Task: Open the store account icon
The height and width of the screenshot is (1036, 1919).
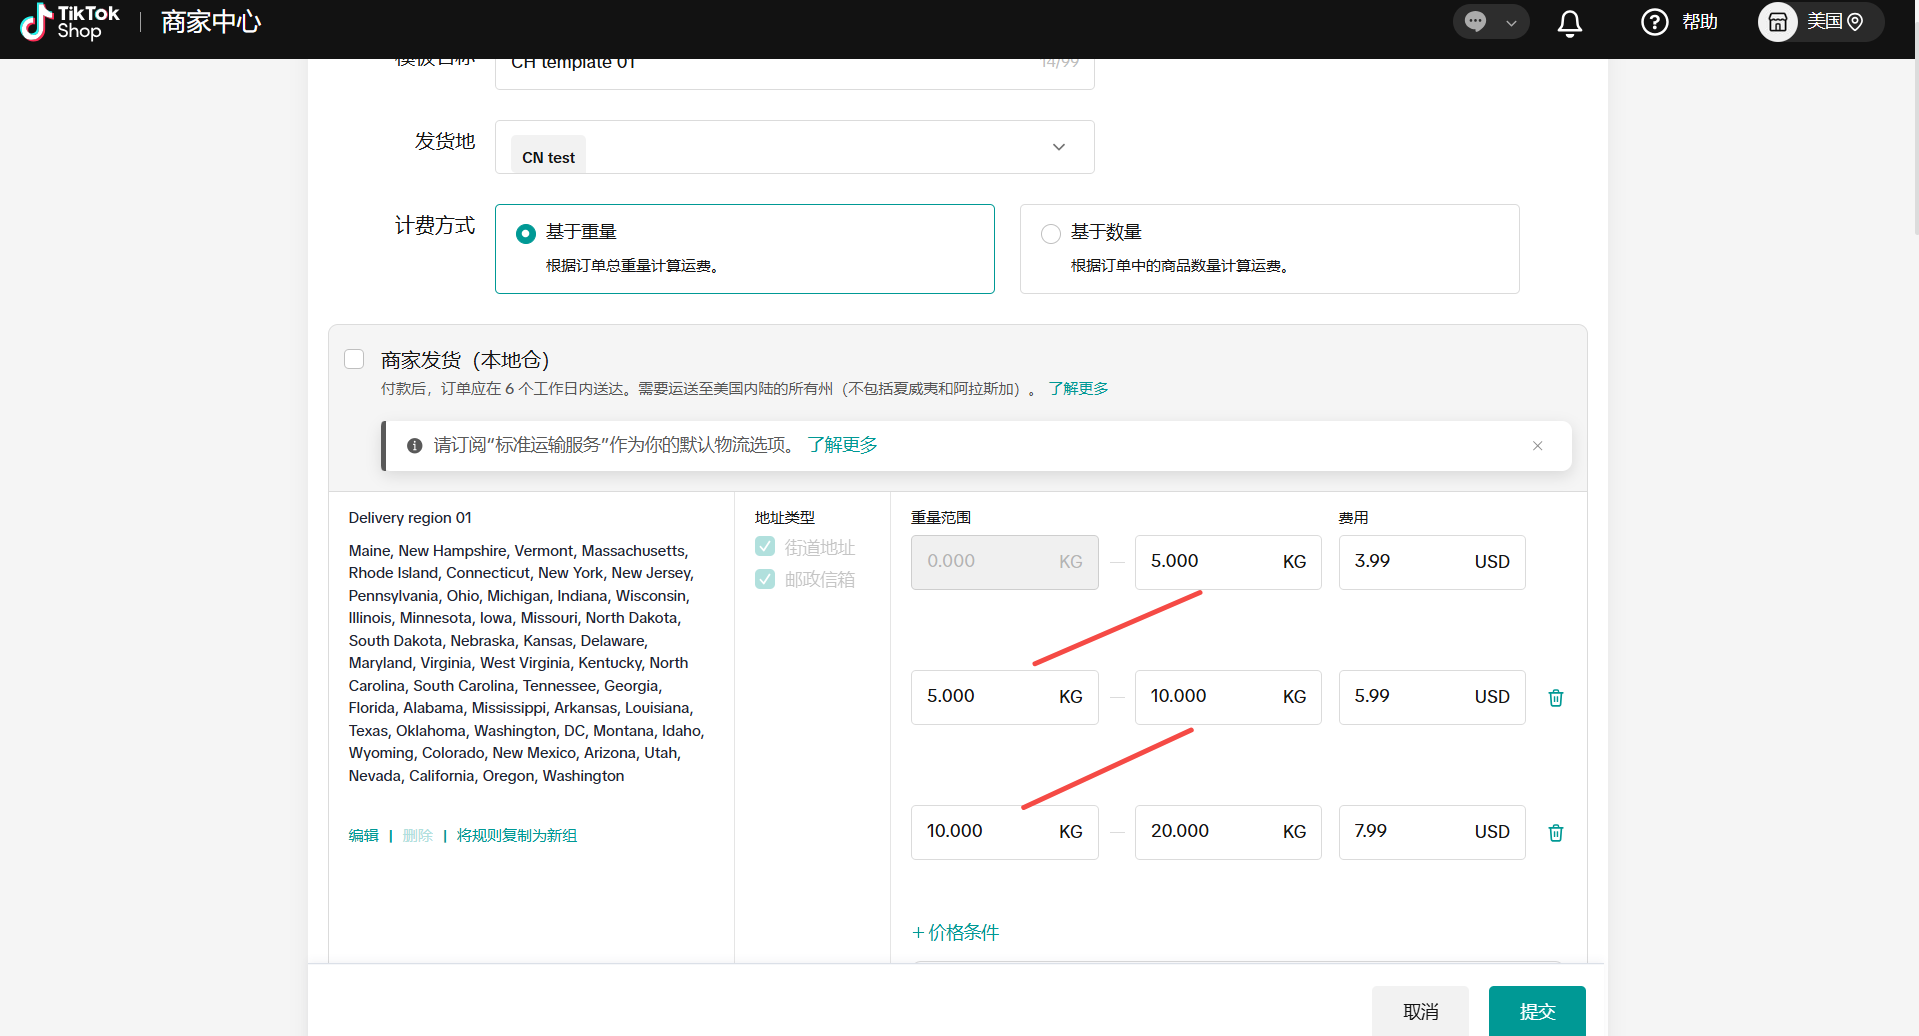Action: pyautogui.click(x=1777, y=22)
